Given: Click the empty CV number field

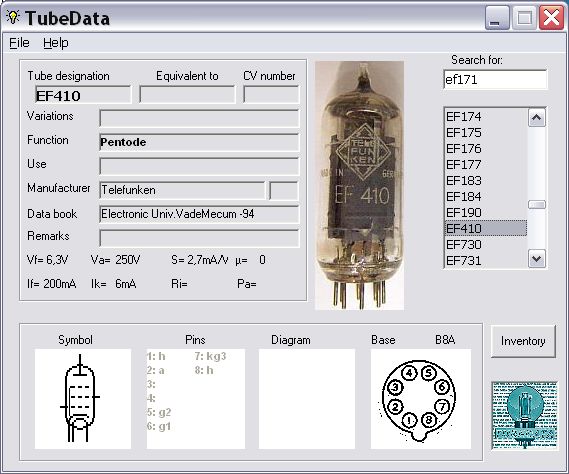Looking at the screenshot, I should (271, 95).
